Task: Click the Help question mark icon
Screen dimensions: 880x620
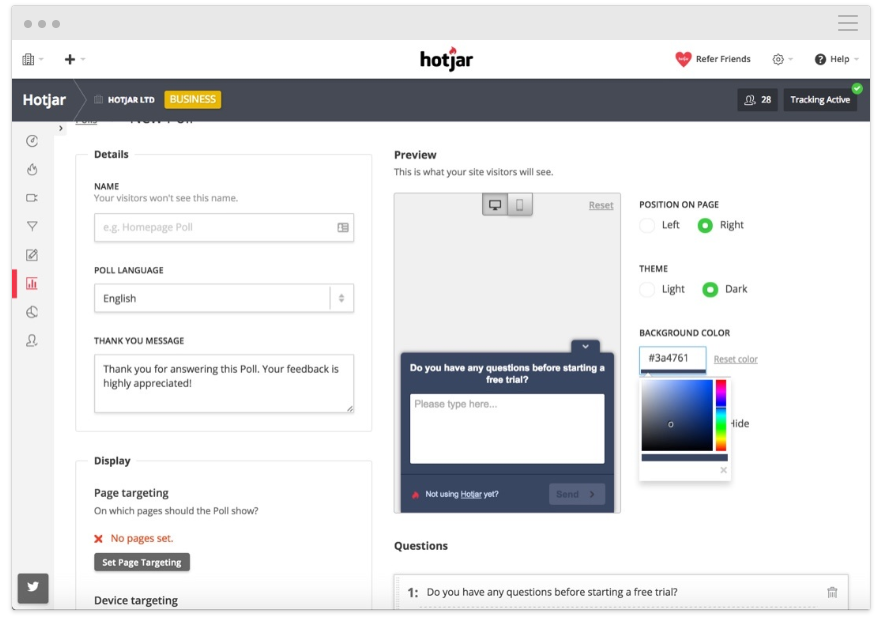Action: (820, 59)
